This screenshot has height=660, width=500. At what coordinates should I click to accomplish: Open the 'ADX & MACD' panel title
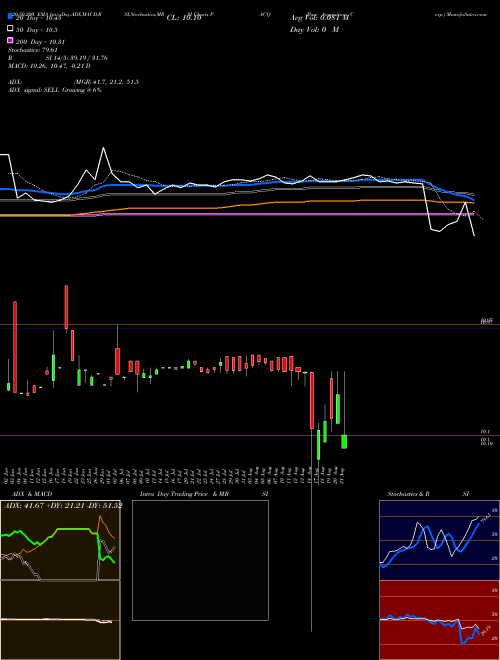(x=32, y=494)
